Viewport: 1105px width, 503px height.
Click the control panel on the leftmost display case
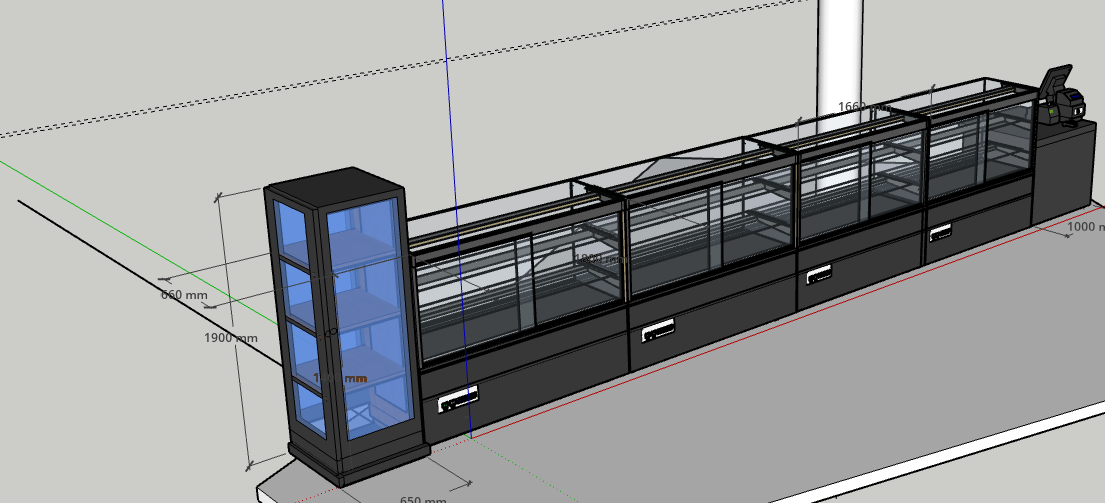click(x=458, y=399)
